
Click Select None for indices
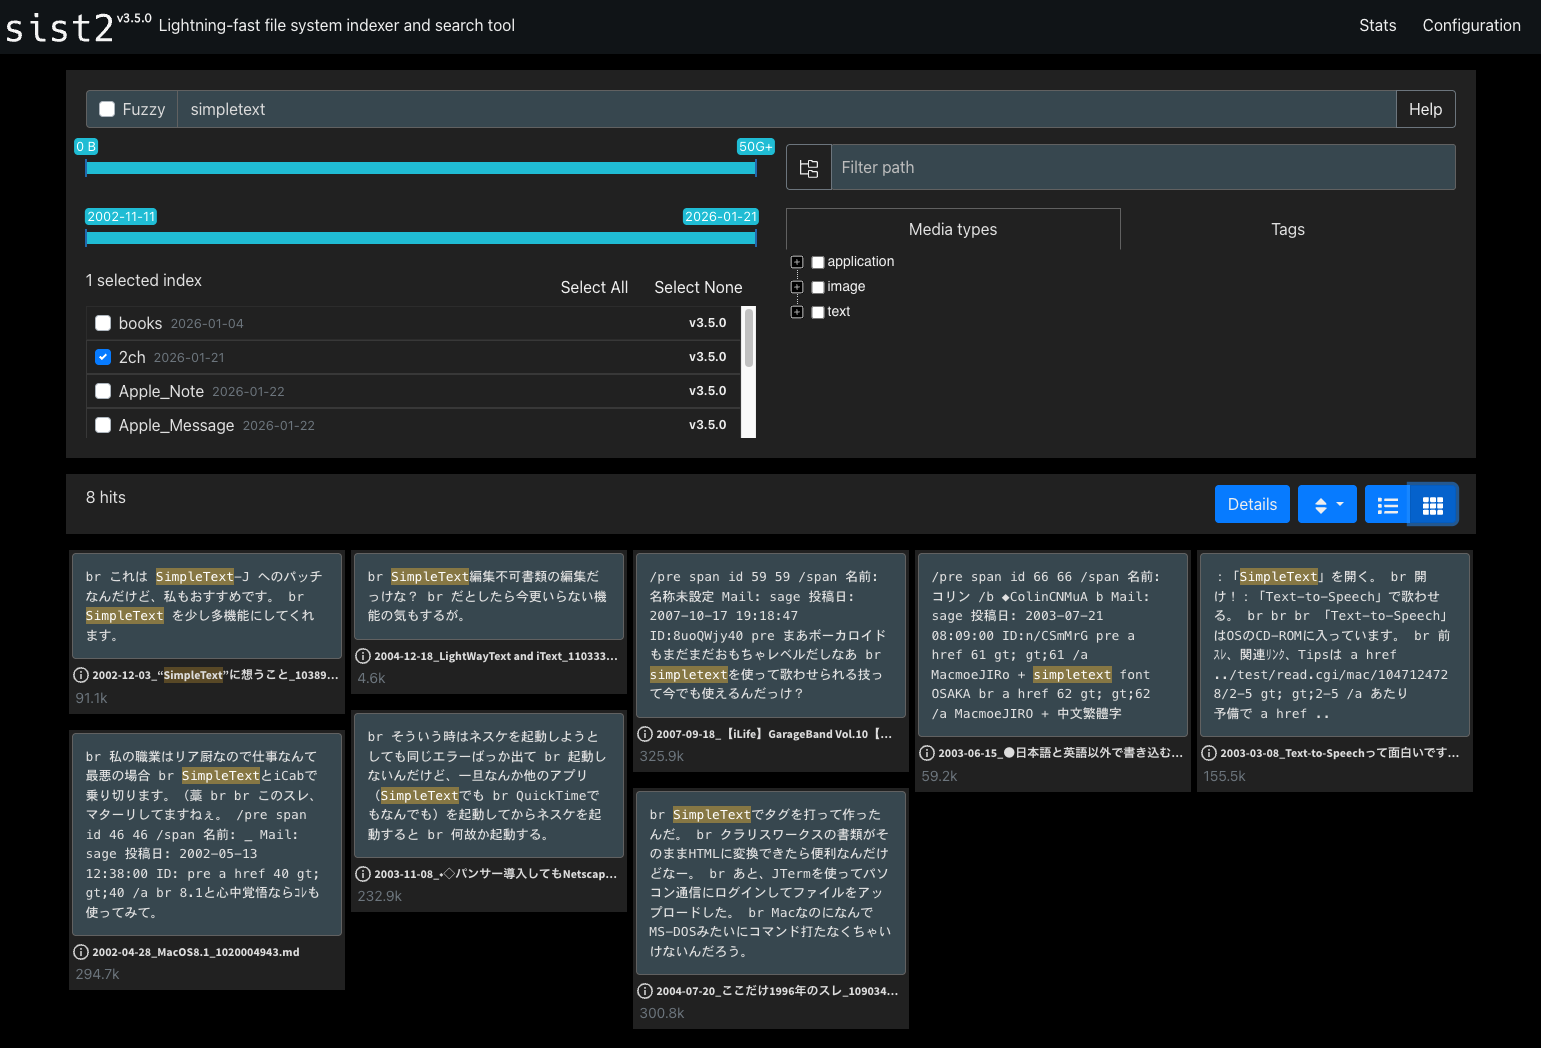tap(698, 288)
